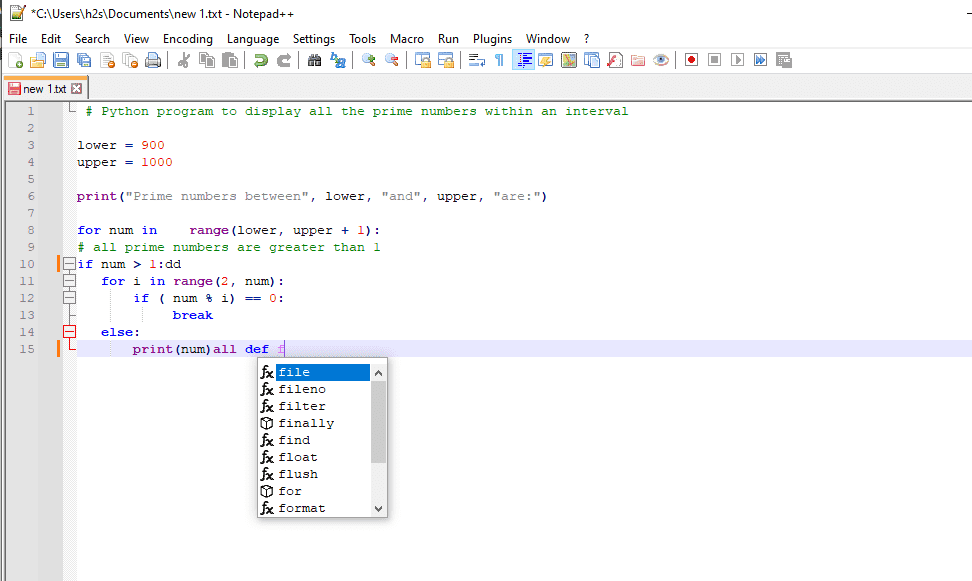Enable document monitoring with the eye icon
972x581 pixels.
pos(661,60)
